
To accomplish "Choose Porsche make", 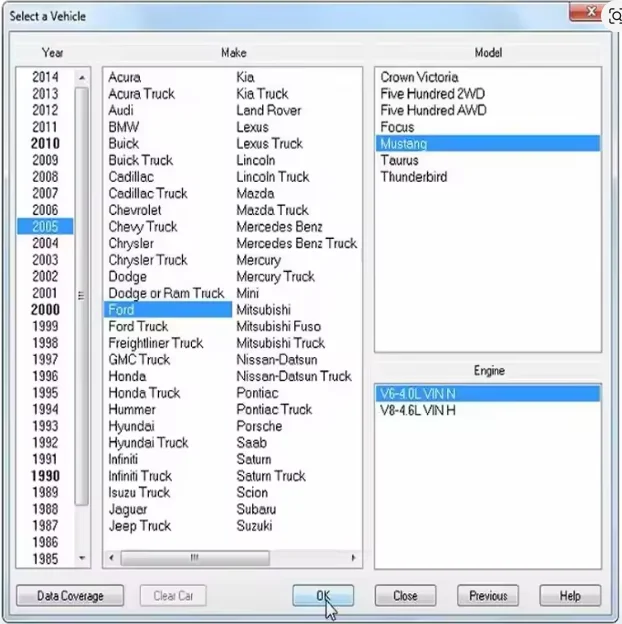I will click(x=259, y=426).
